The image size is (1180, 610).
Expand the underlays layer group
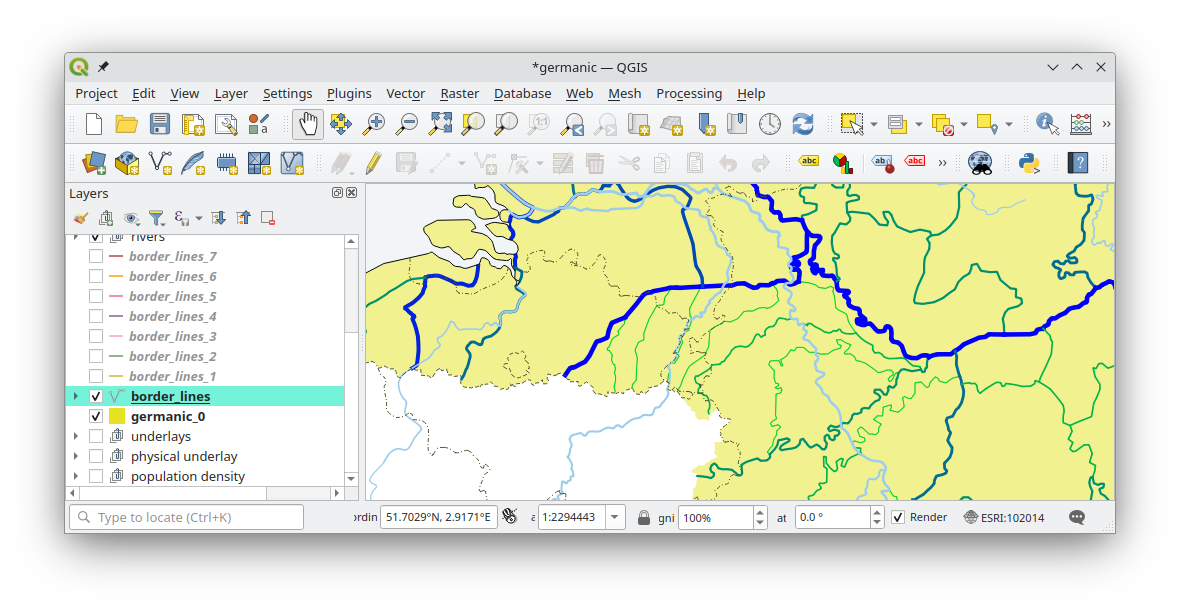coord(76,436)
